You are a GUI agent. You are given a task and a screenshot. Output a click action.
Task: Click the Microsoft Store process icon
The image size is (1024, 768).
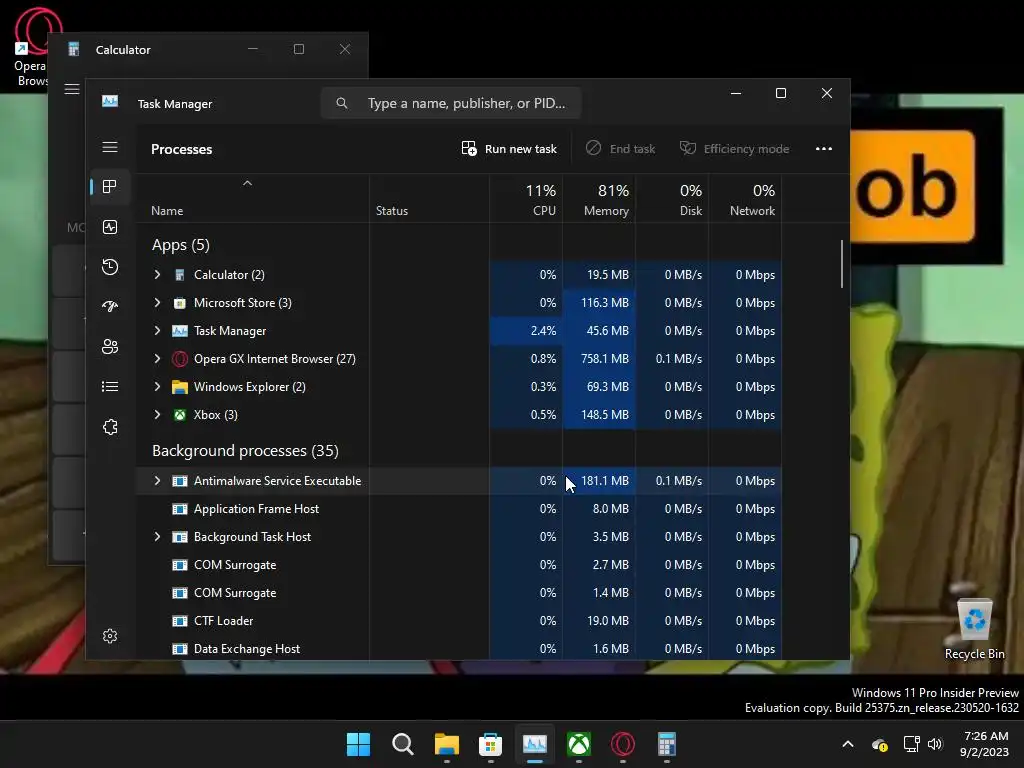point(180,303)
